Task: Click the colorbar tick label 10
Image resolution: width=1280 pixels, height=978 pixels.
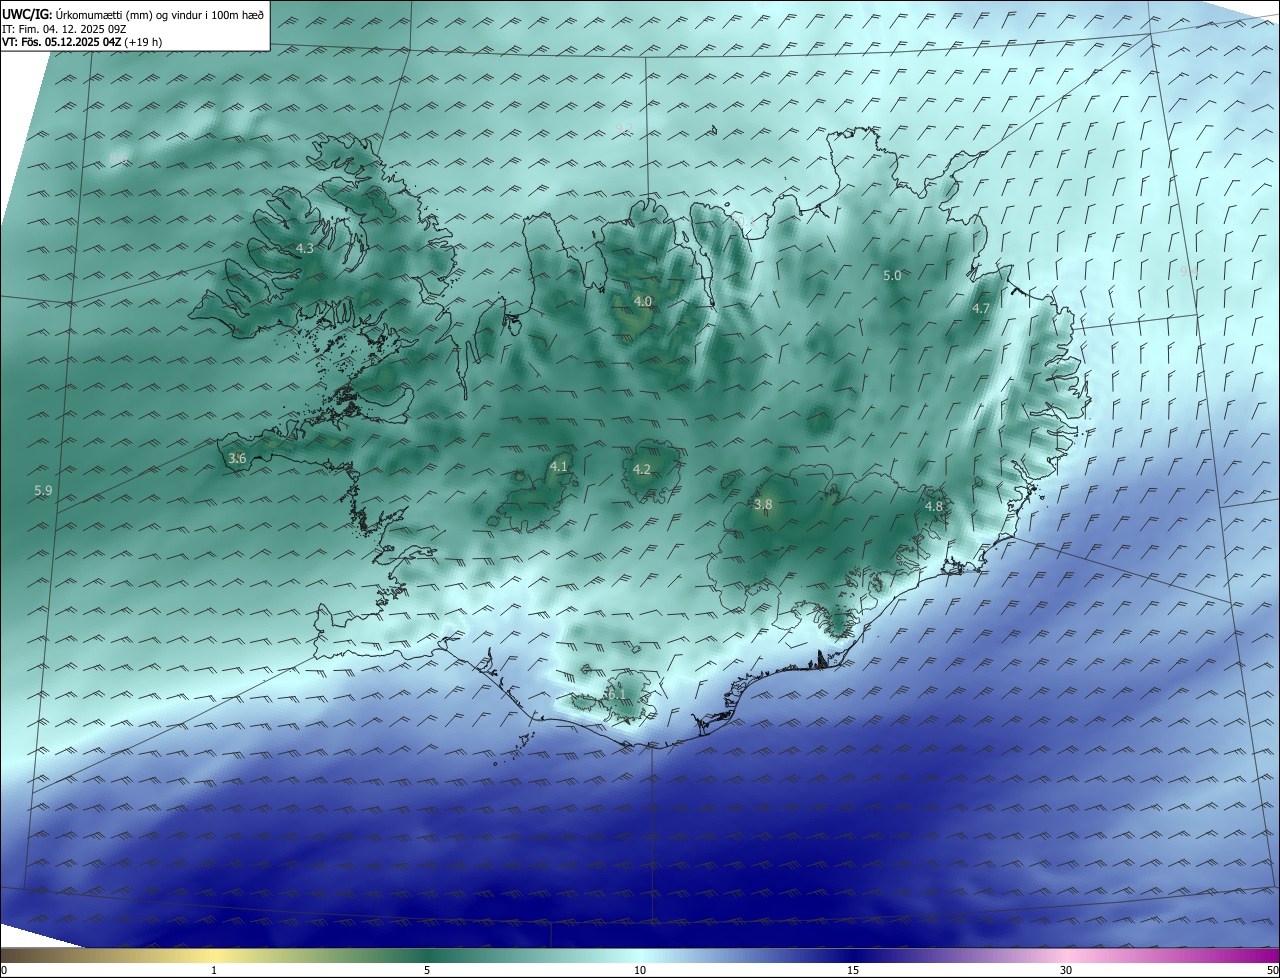Action: (x=640, y=970)
